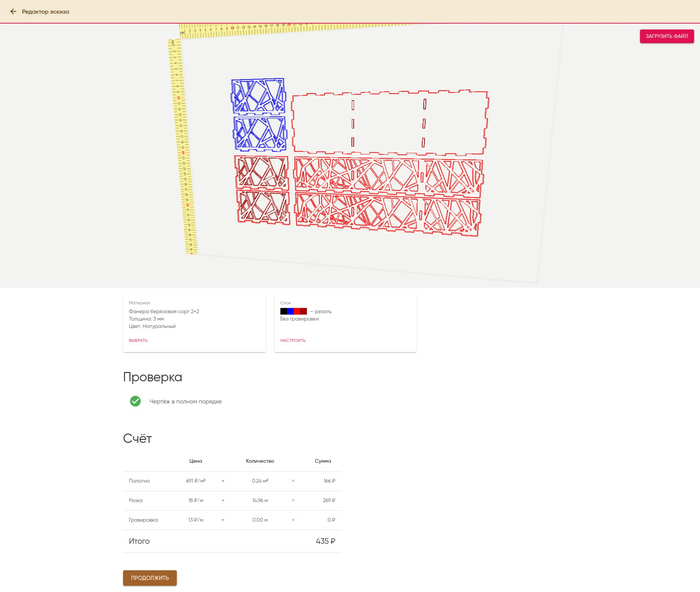Image resolution: width=700 pixels, height=592 pixels.
Task: Select the bright red layer swatch
Action: (297, 311)
